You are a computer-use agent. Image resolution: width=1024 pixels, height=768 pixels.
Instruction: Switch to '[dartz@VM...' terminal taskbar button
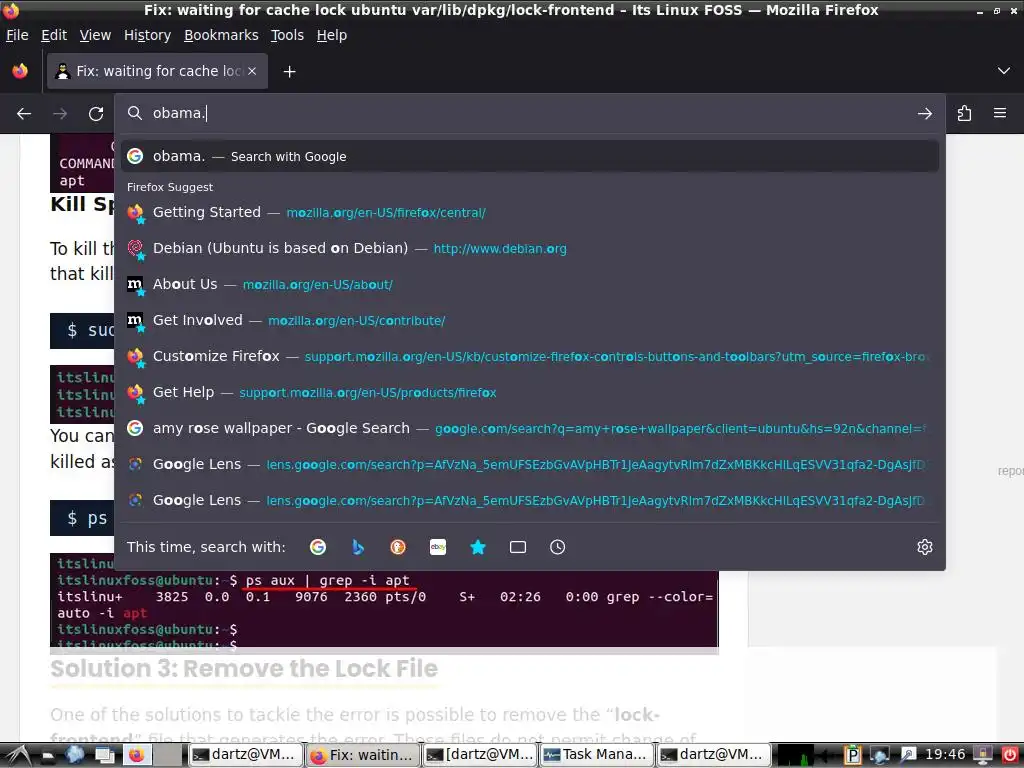click(x=479, y=755)
